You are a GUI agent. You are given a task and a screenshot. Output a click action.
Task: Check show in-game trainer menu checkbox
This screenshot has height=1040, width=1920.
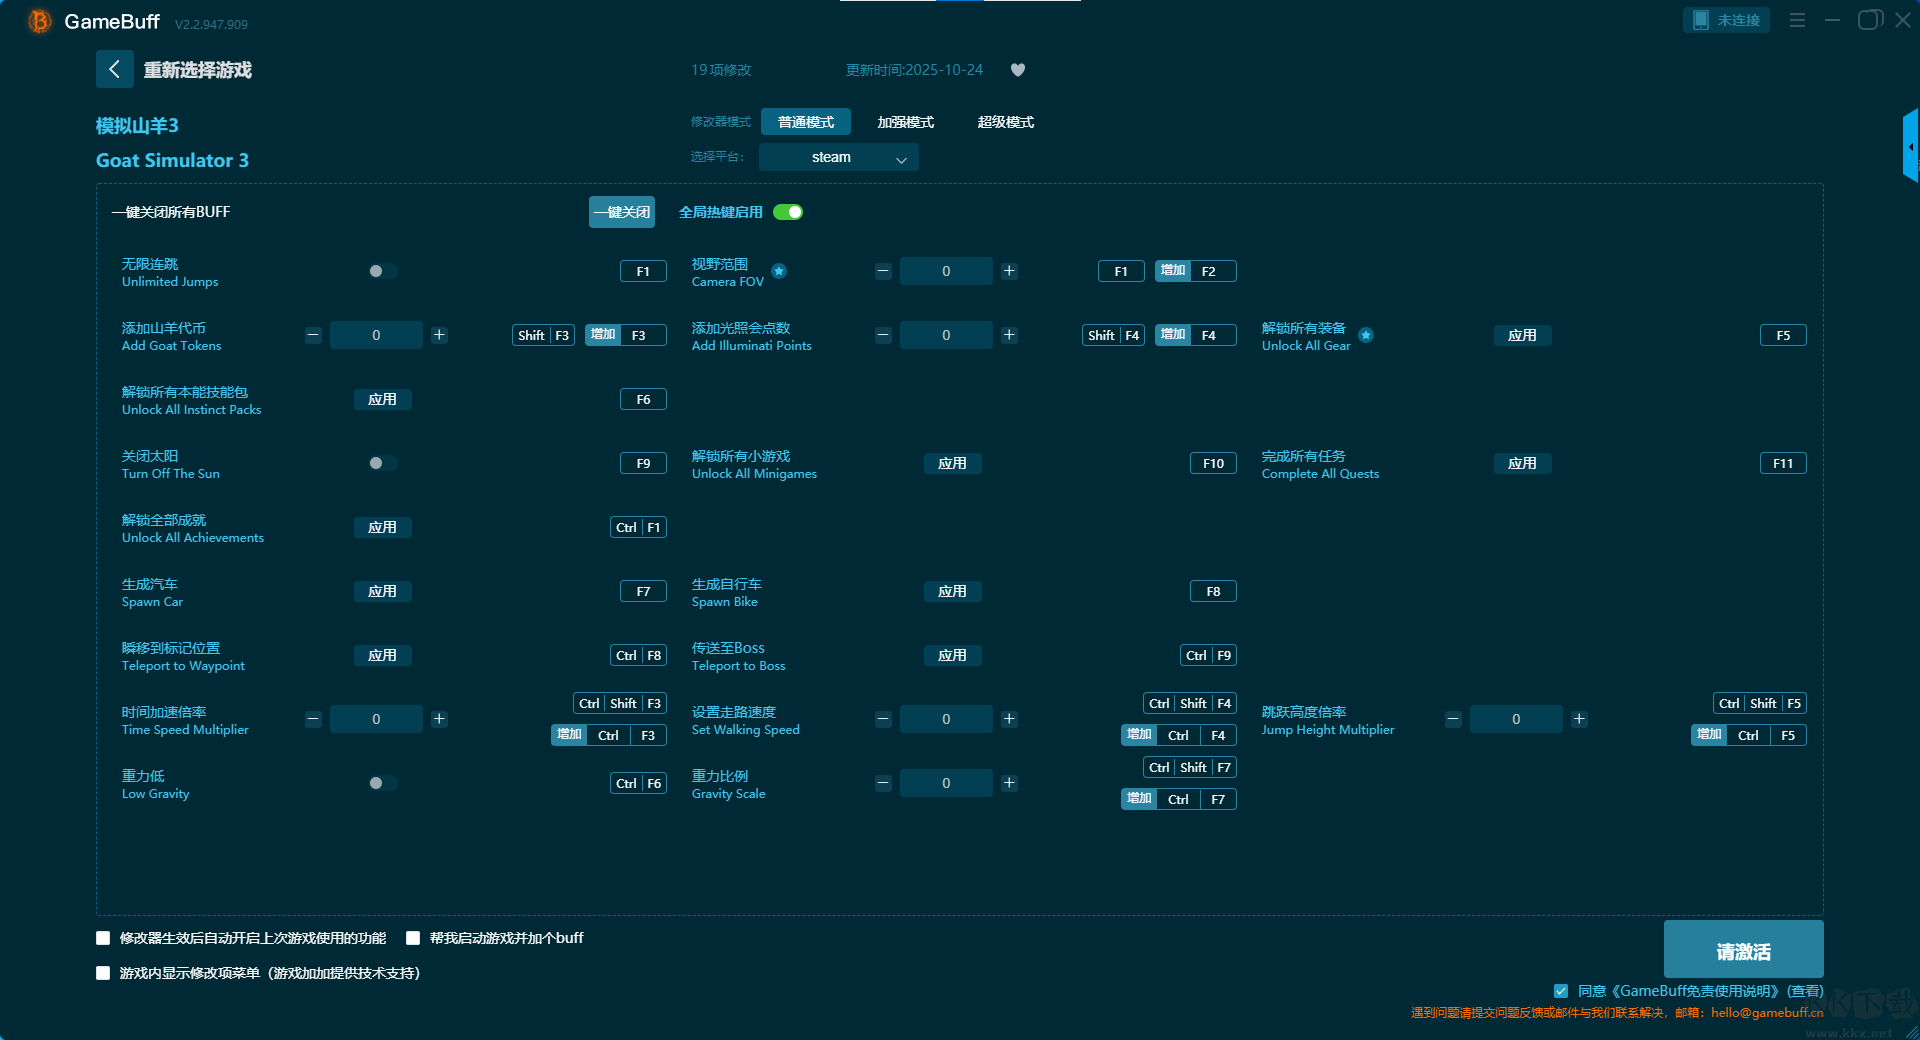point(103,973)
